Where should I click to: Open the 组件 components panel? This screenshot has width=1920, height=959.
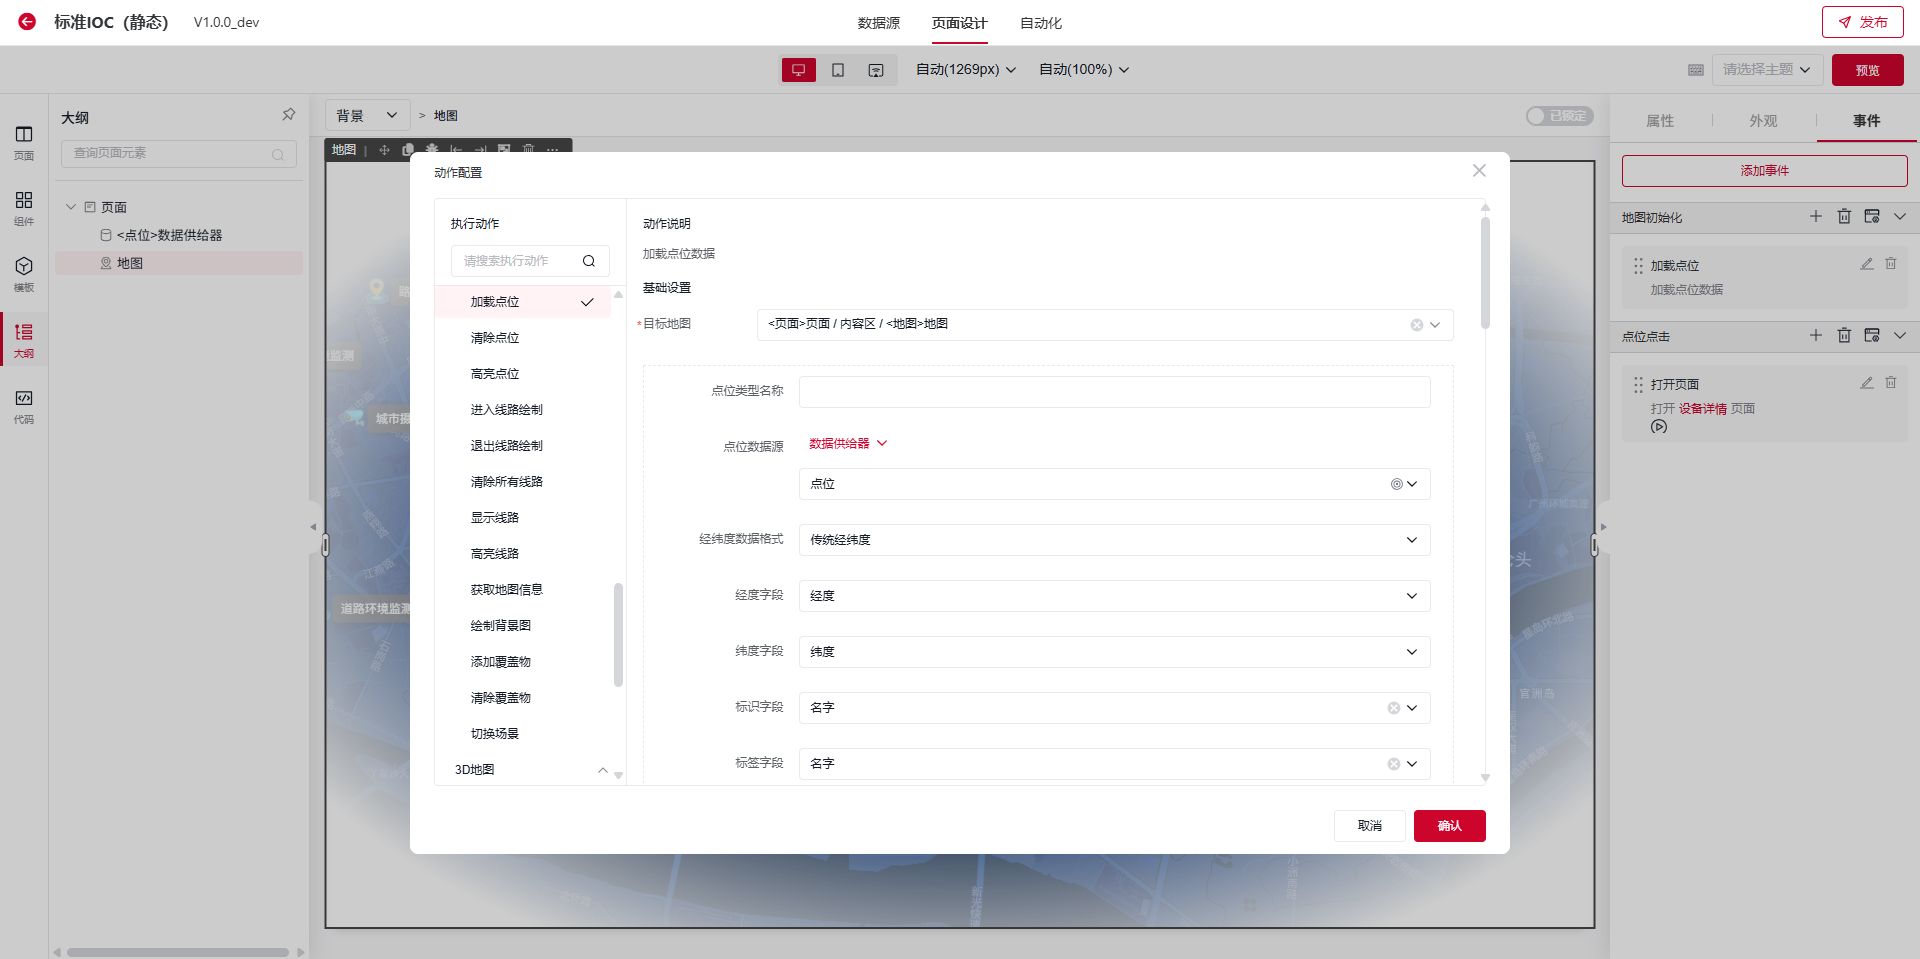[24, 207]
